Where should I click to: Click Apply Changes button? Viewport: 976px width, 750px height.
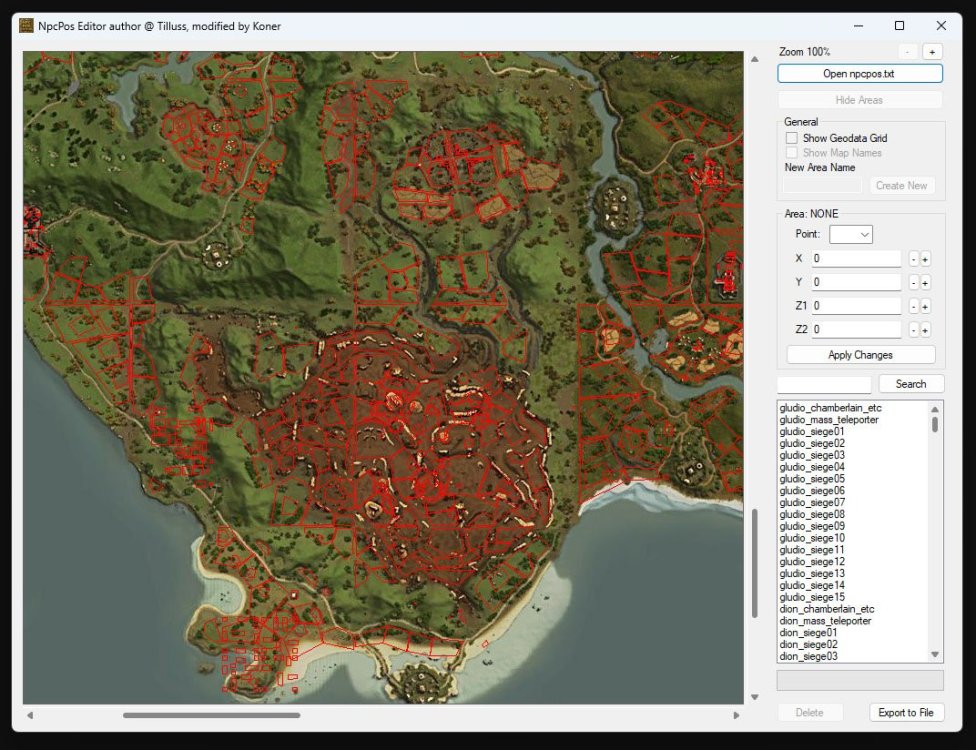coord(861,355)
